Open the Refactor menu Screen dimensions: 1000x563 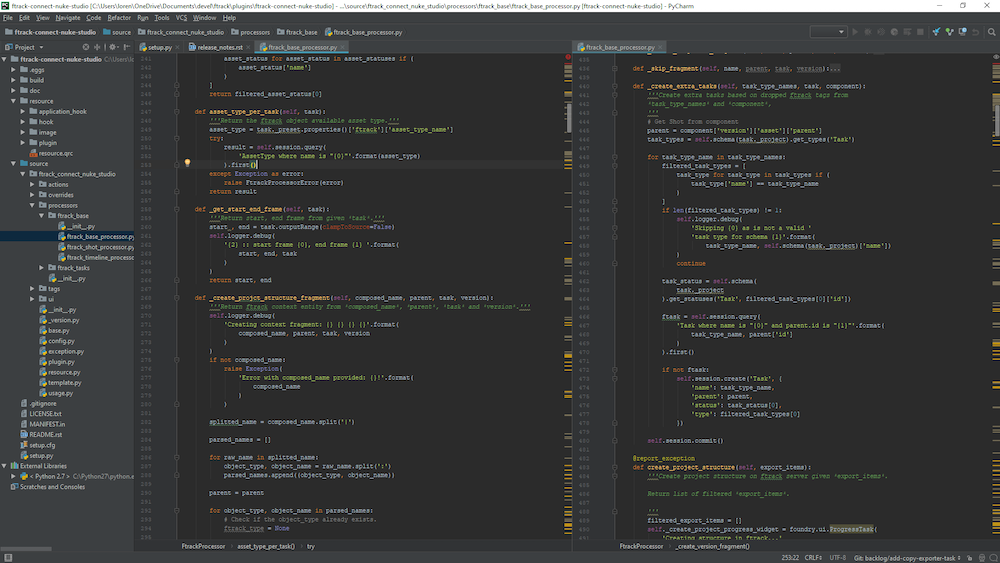point(119,18)
